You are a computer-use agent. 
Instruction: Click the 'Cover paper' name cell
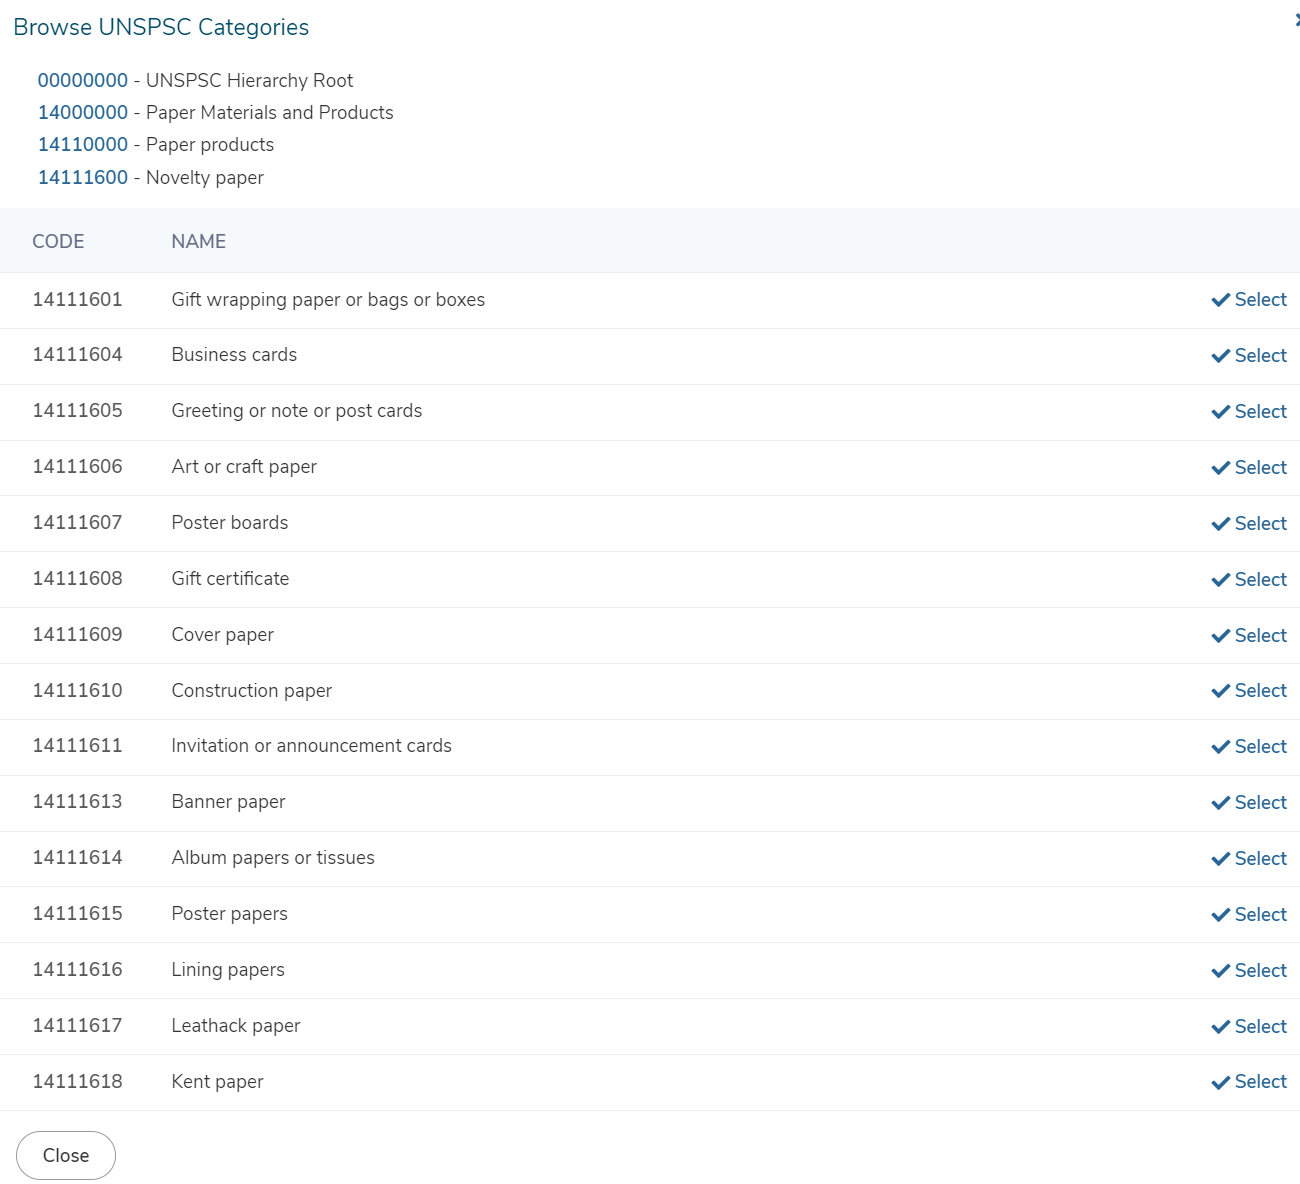tap(222, 634)
